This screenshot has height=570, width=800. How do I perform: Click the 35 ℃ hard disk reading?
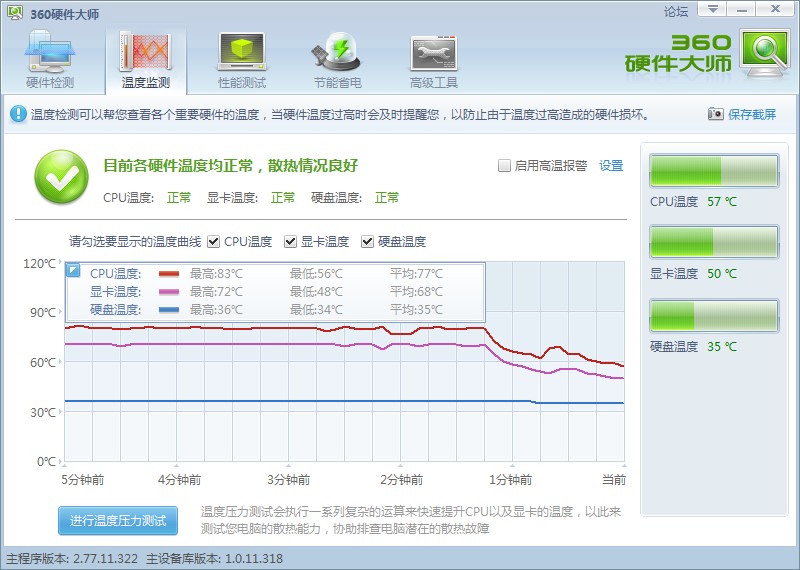coord(722,346)
